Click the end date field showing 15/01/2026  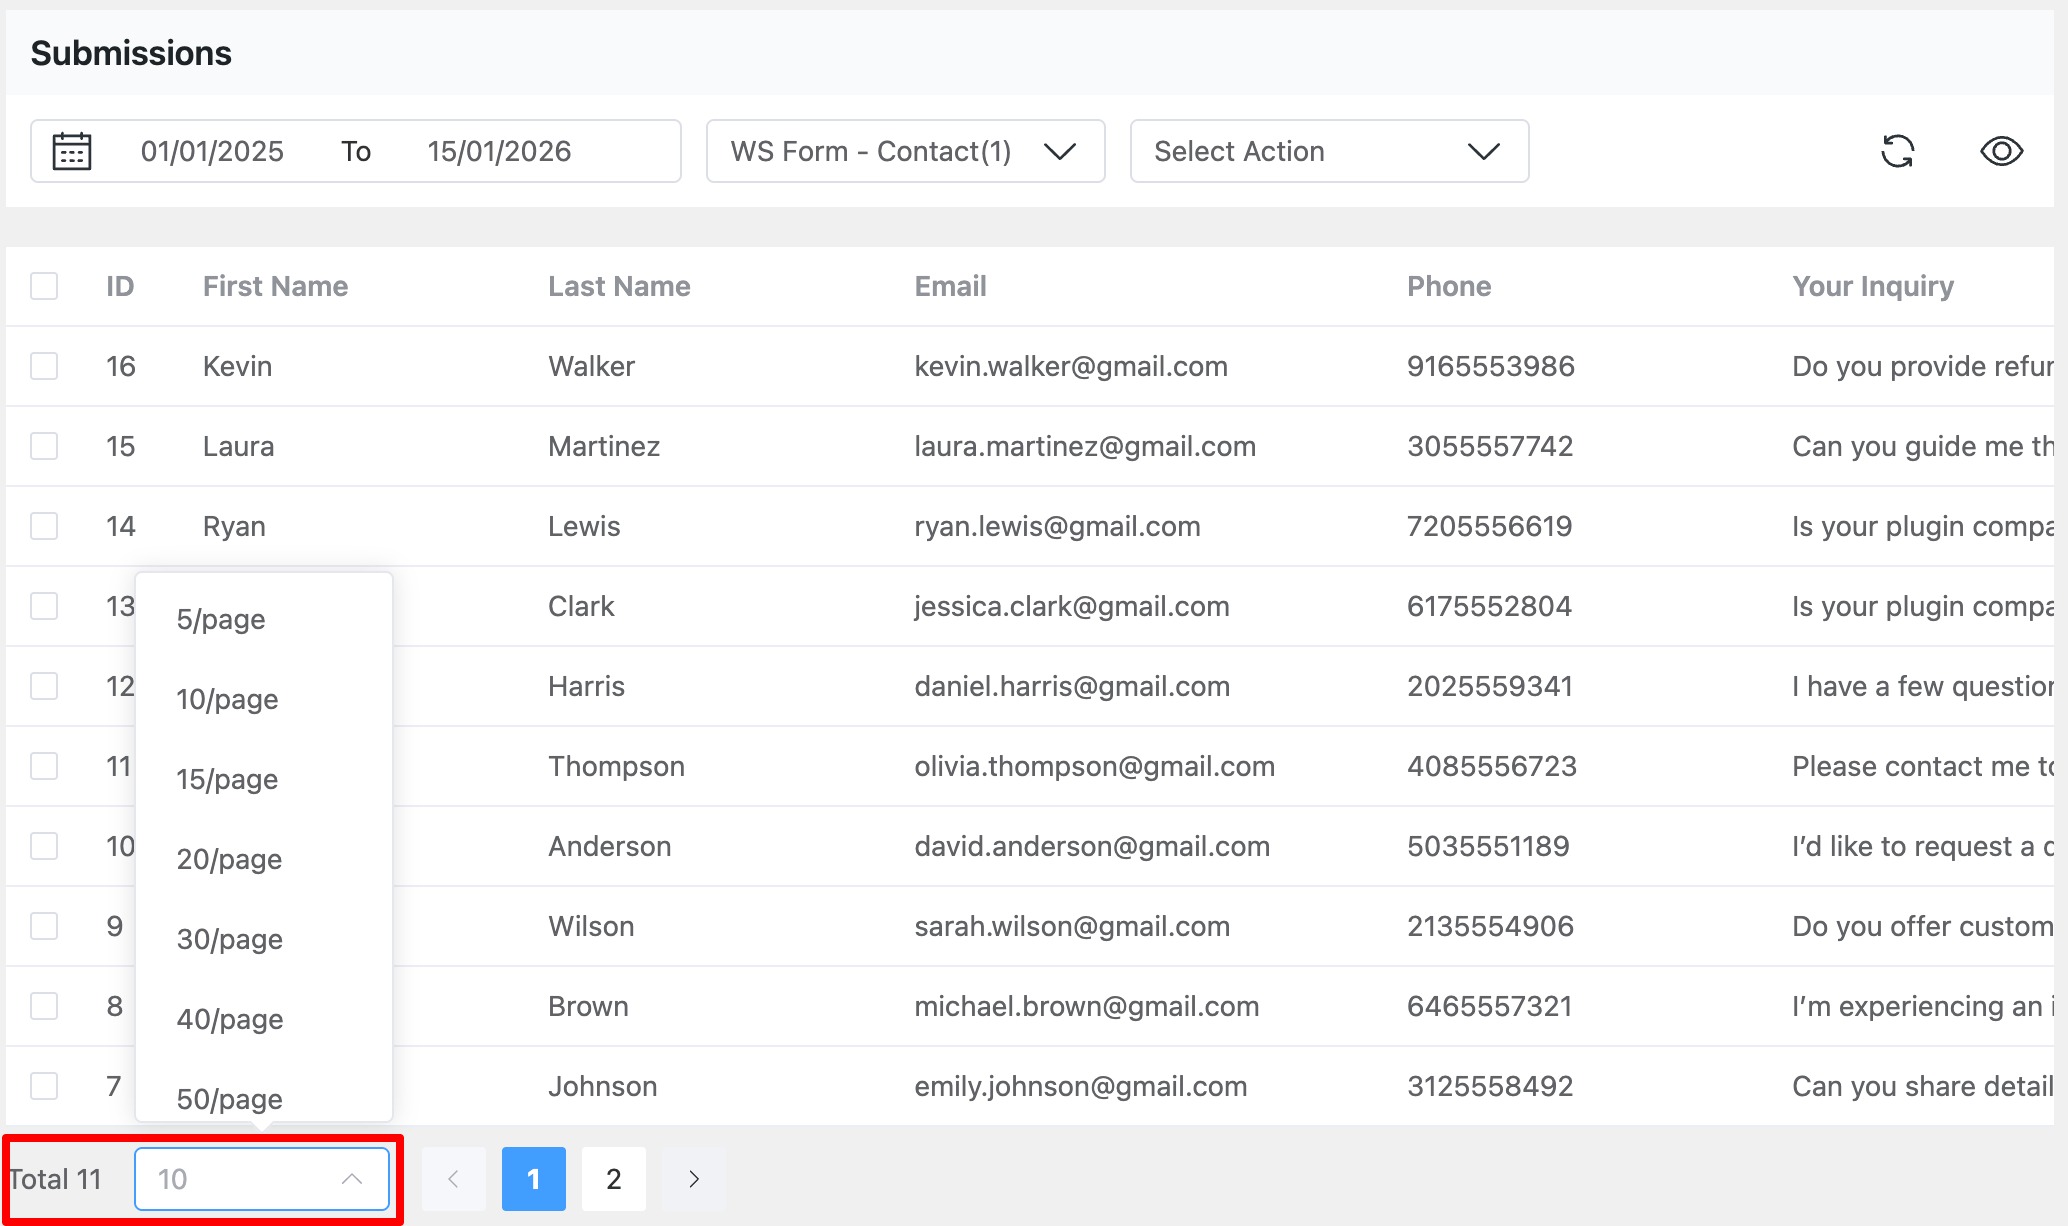[x=499, y=151]
